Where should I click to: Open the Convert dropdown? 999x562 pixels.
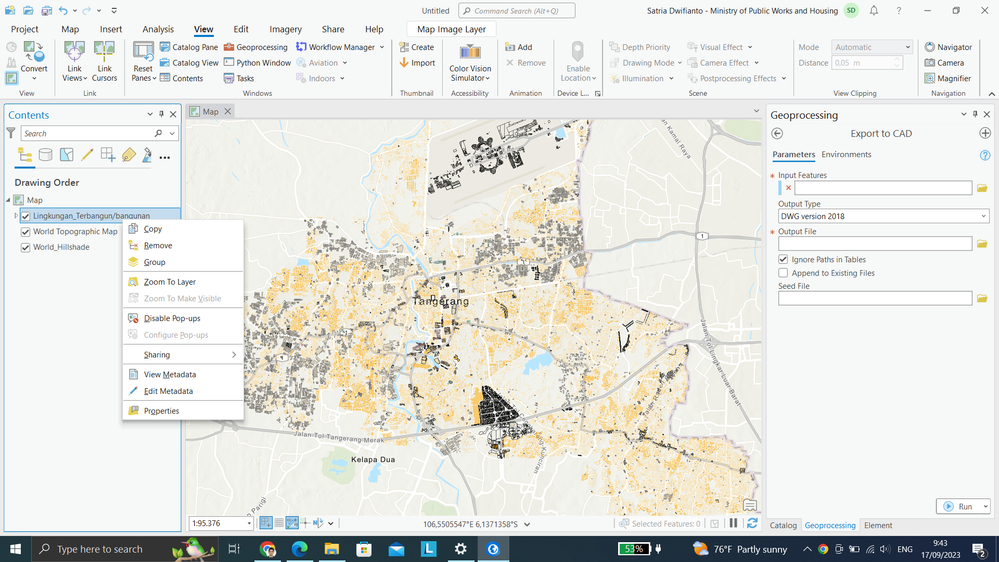tap(34, 73)
